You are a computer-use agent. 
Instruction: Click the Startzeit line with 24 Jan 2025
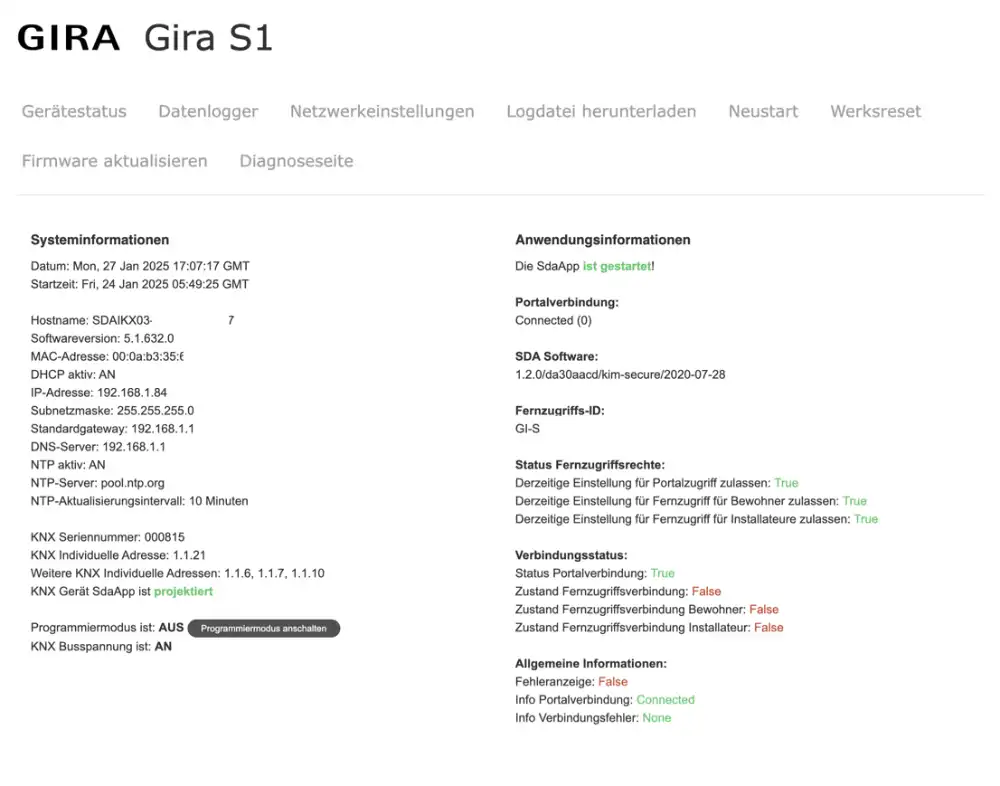[x=140, y=284]
